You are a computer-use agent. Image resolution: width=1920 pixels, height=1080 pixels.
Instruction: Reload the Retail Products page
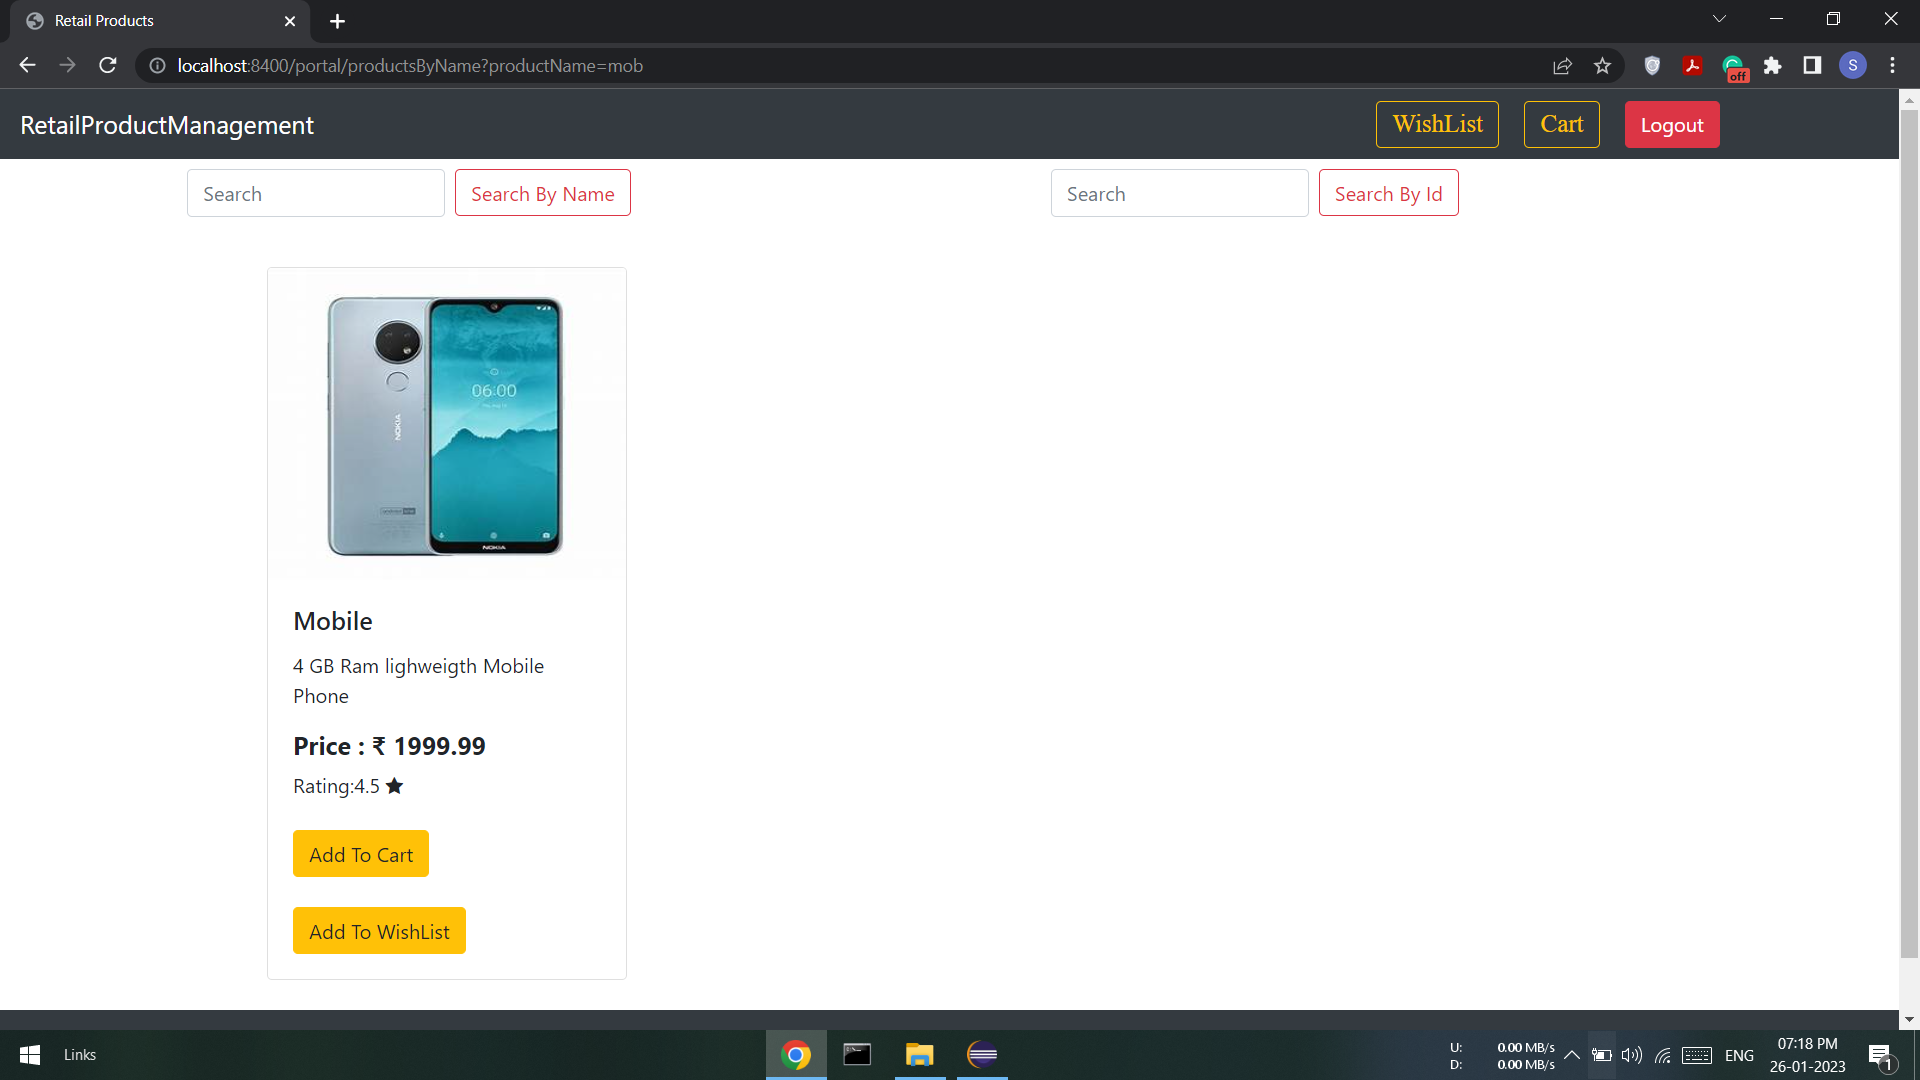click(x=107, y=65)
